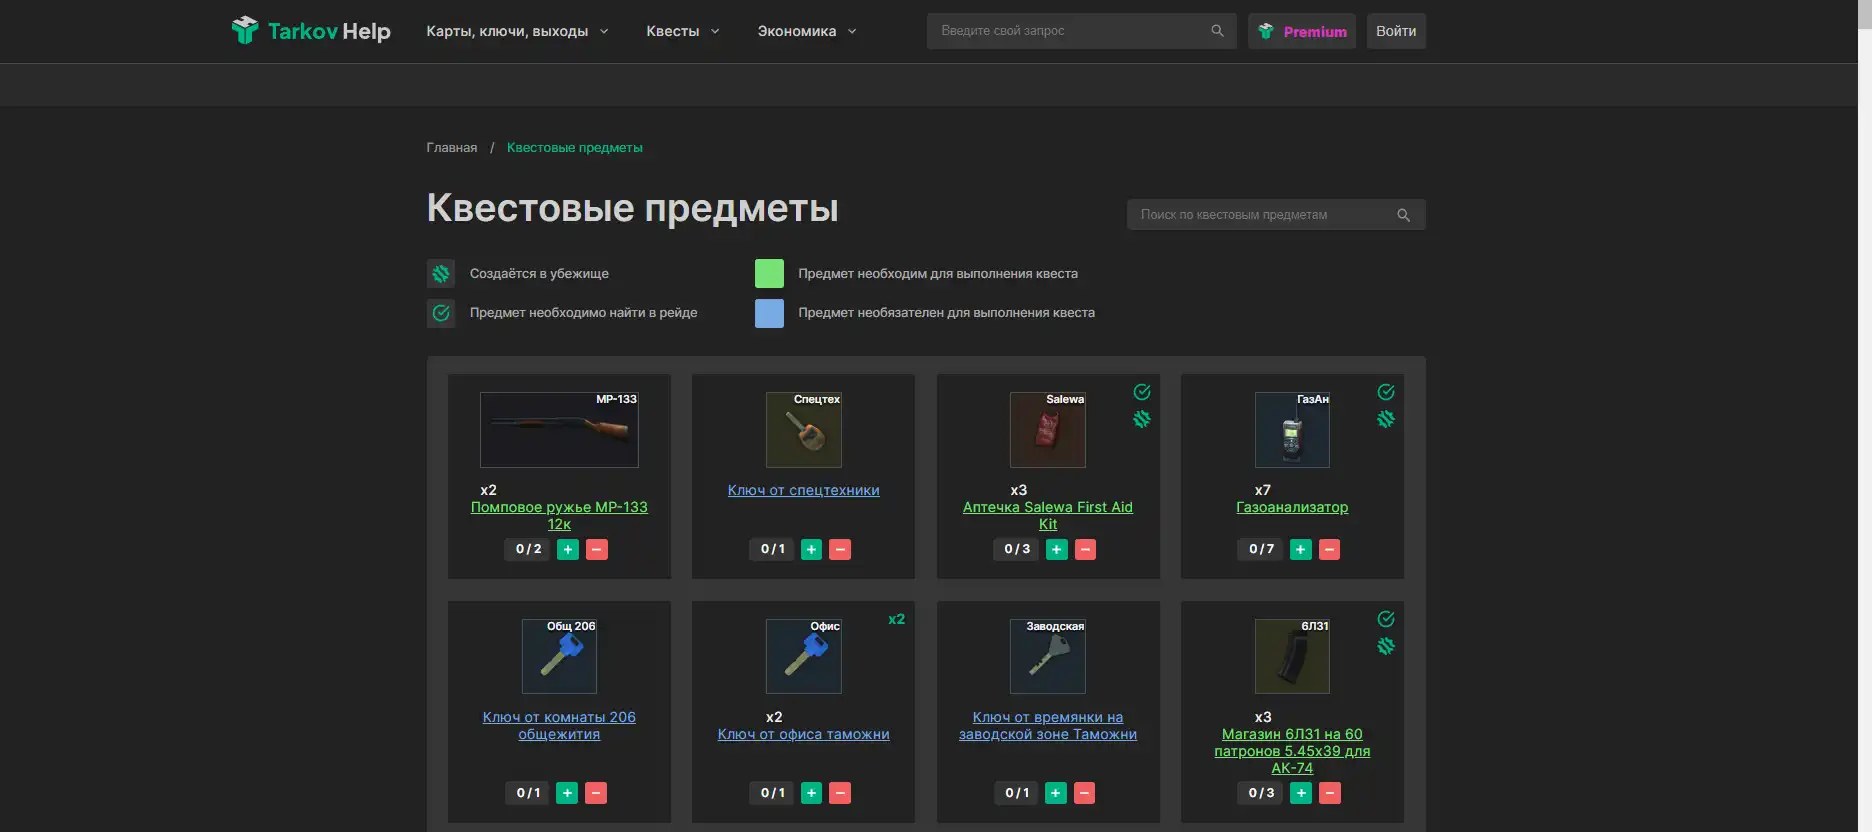Decrease count for Ключ от комнаты 206
Image resolution: width=1872 pixels, height=832 pixels.
pos(596,793)
